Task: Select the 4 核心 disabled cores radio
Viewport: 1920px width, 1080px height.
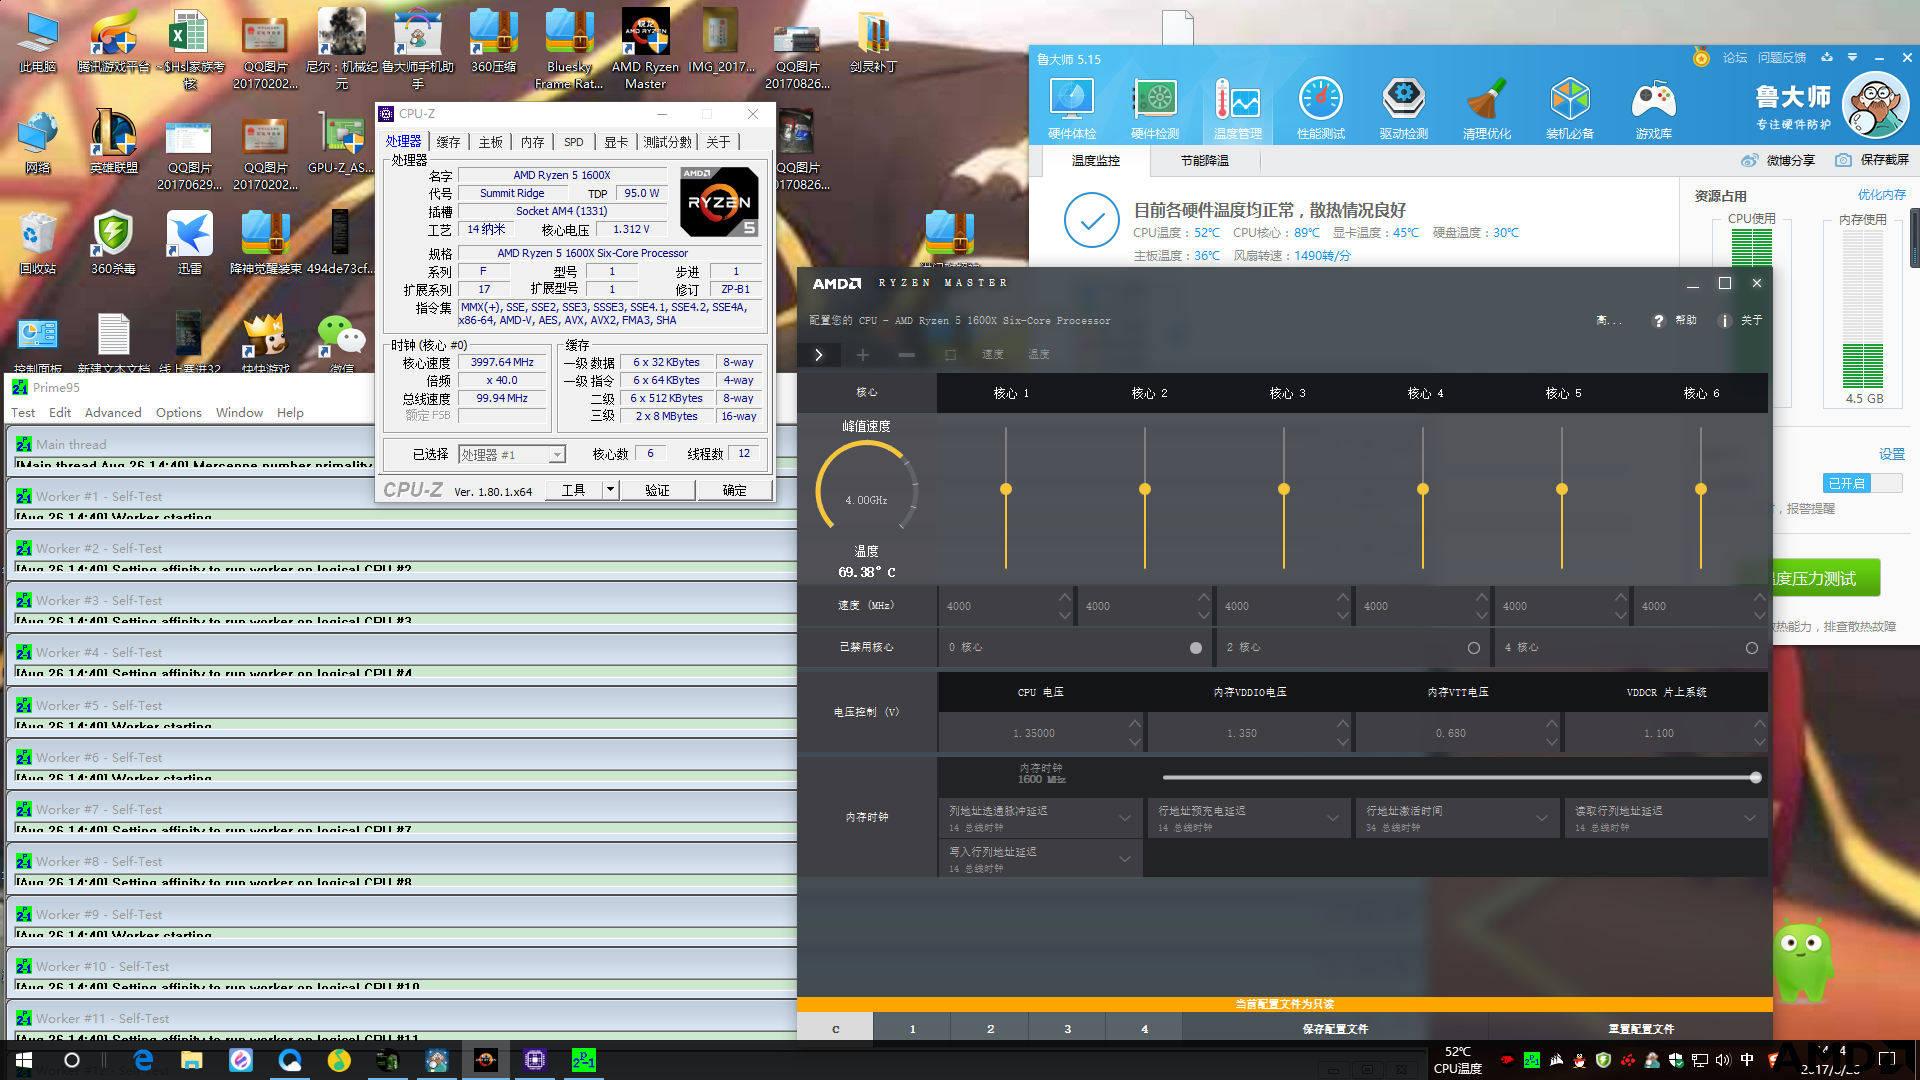Action: click(1752, 648)
